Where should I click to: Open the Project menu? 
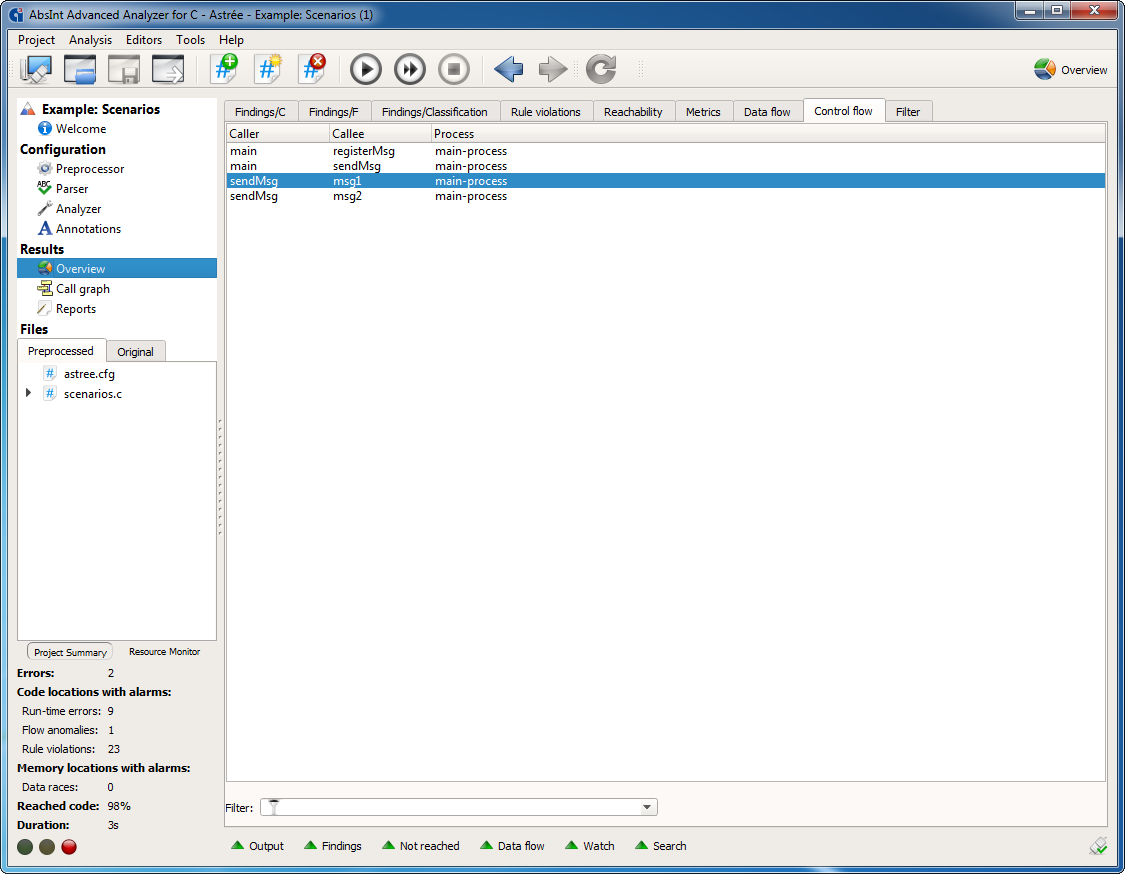(36, 40)
